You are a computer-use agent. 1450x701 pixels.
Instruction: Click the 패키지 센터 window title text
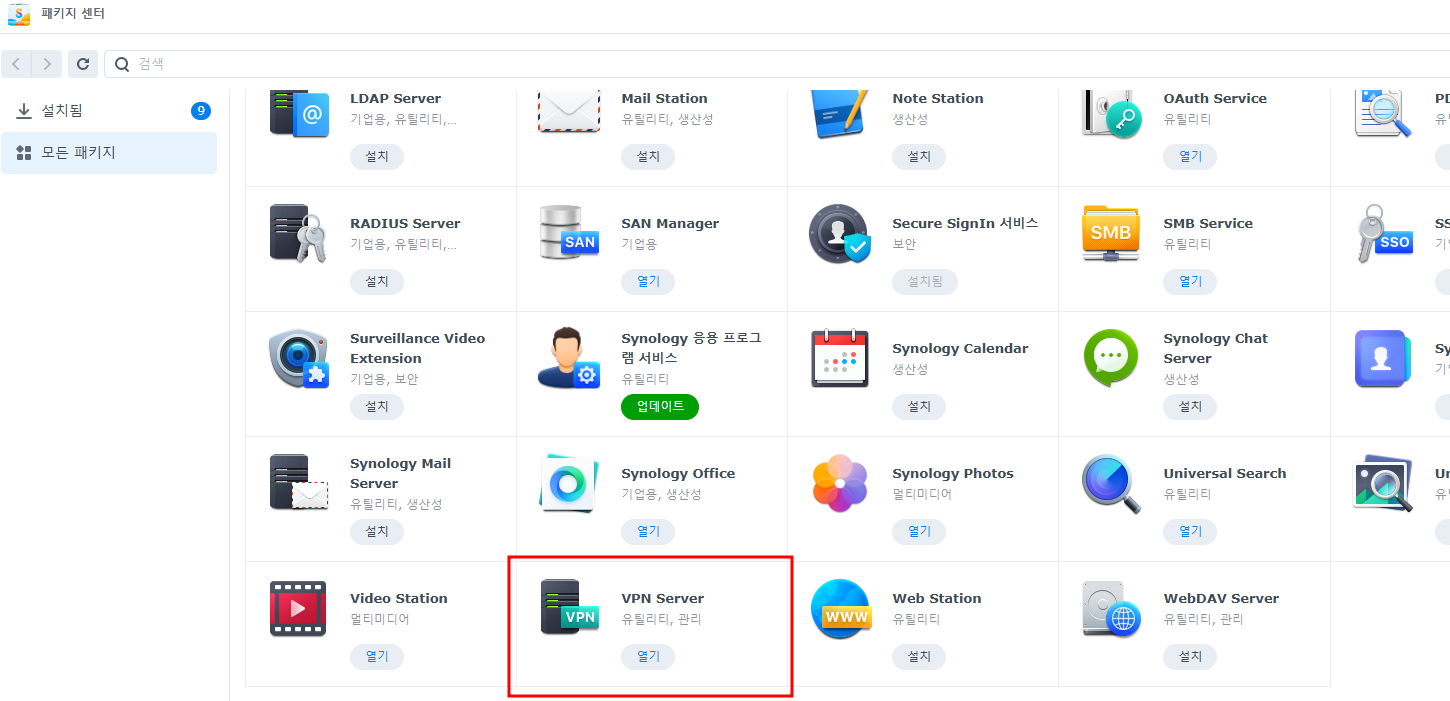point(73,14)
